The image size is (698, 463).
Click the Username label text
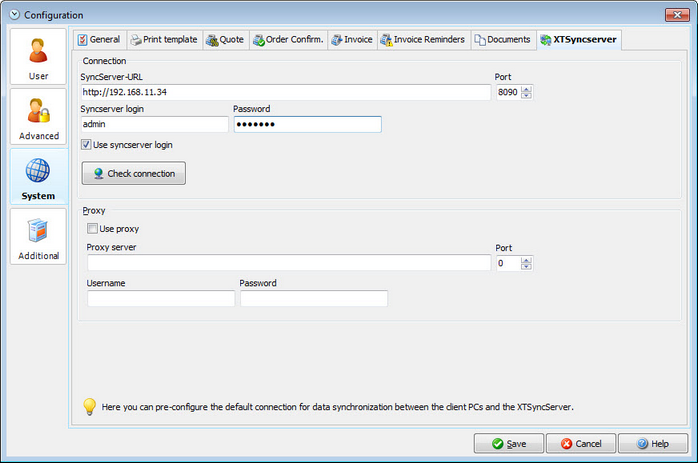click(x=106, y=283)
